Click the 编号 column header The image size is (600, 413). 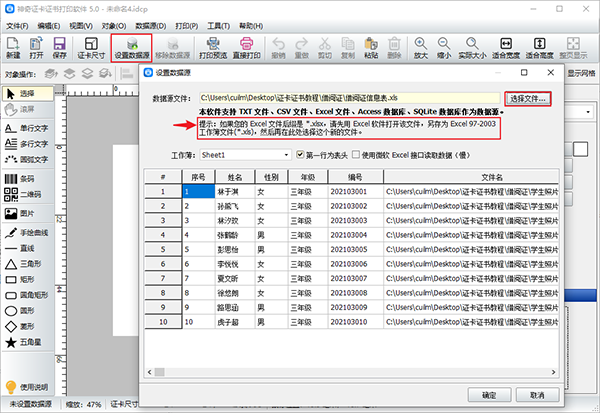[x=355, y=177]
